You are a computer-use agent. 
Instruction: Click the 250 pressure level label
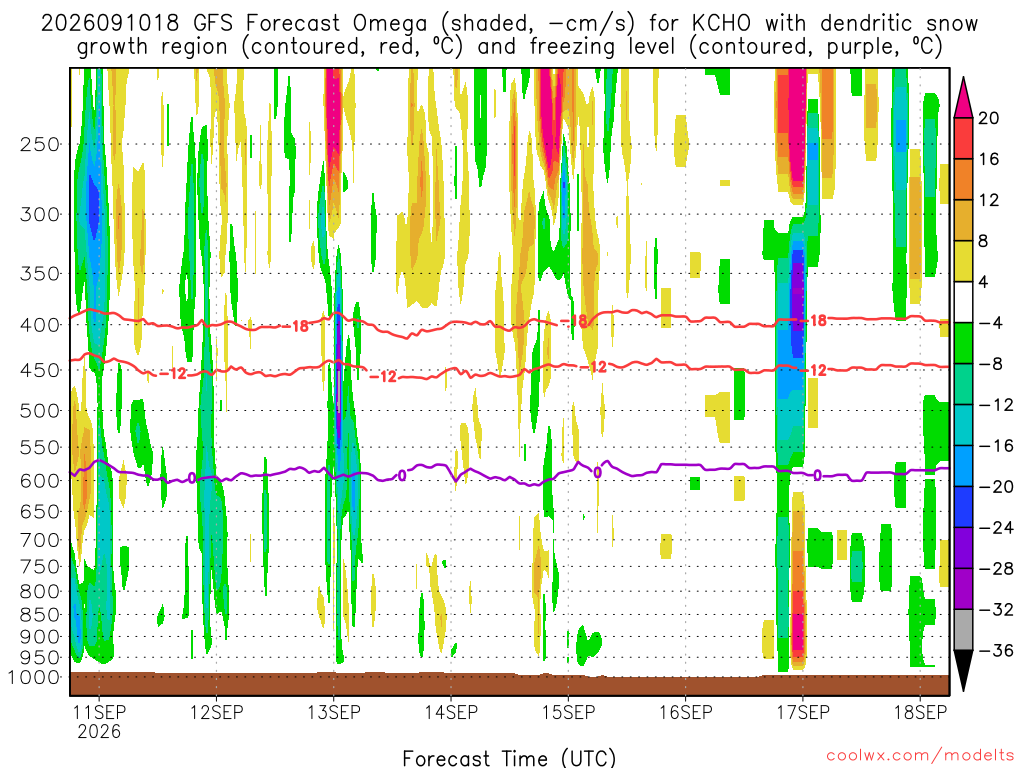40,144
